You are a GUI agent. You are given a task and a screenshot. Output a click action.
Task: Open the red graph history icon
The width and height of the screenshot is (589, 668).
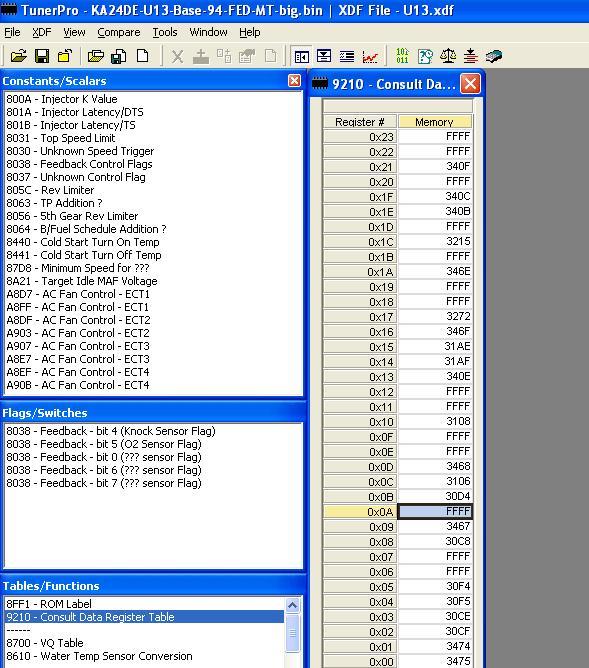(370, 56)
